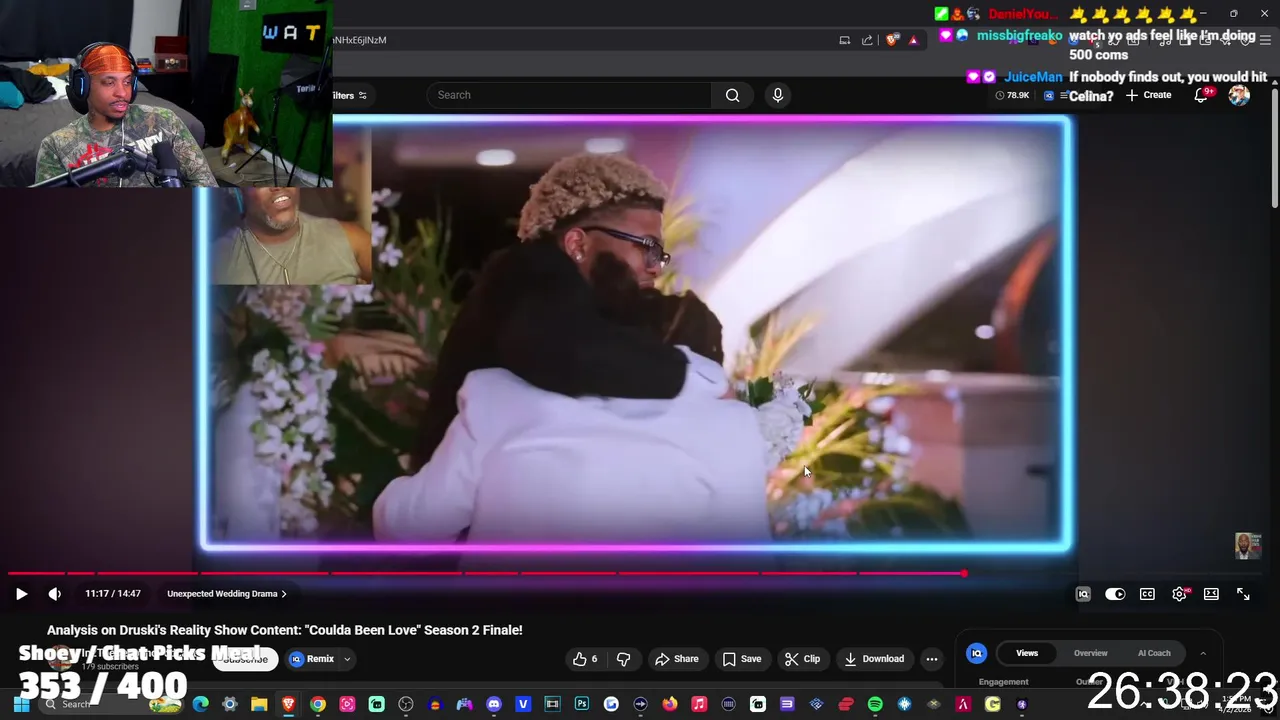Click the Download button
This screenshot has height=720, width=1280.
[873, 659]
